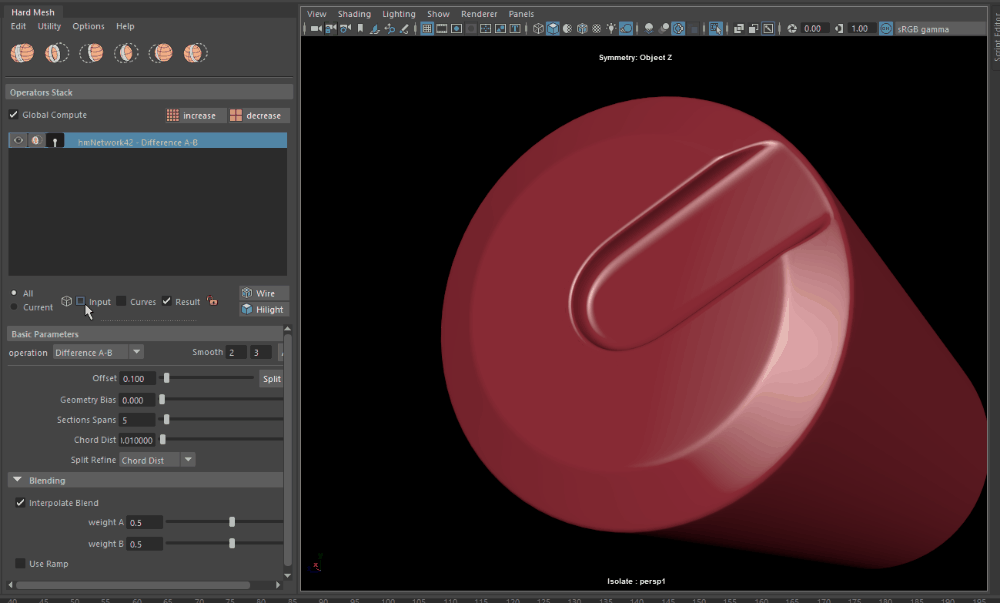The image size is (1000, 603).
Task: Click the parameters panel scroll down arrow
Action: pyautogui.click(x=288, y=576)
